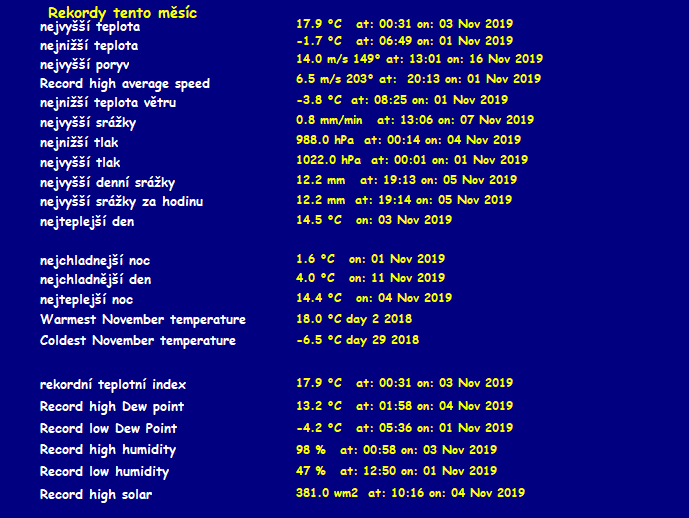Screen dimensions: 689x518
Task: Click the 'nejvyšší denní srážky' label
Action: pos(107,182)
